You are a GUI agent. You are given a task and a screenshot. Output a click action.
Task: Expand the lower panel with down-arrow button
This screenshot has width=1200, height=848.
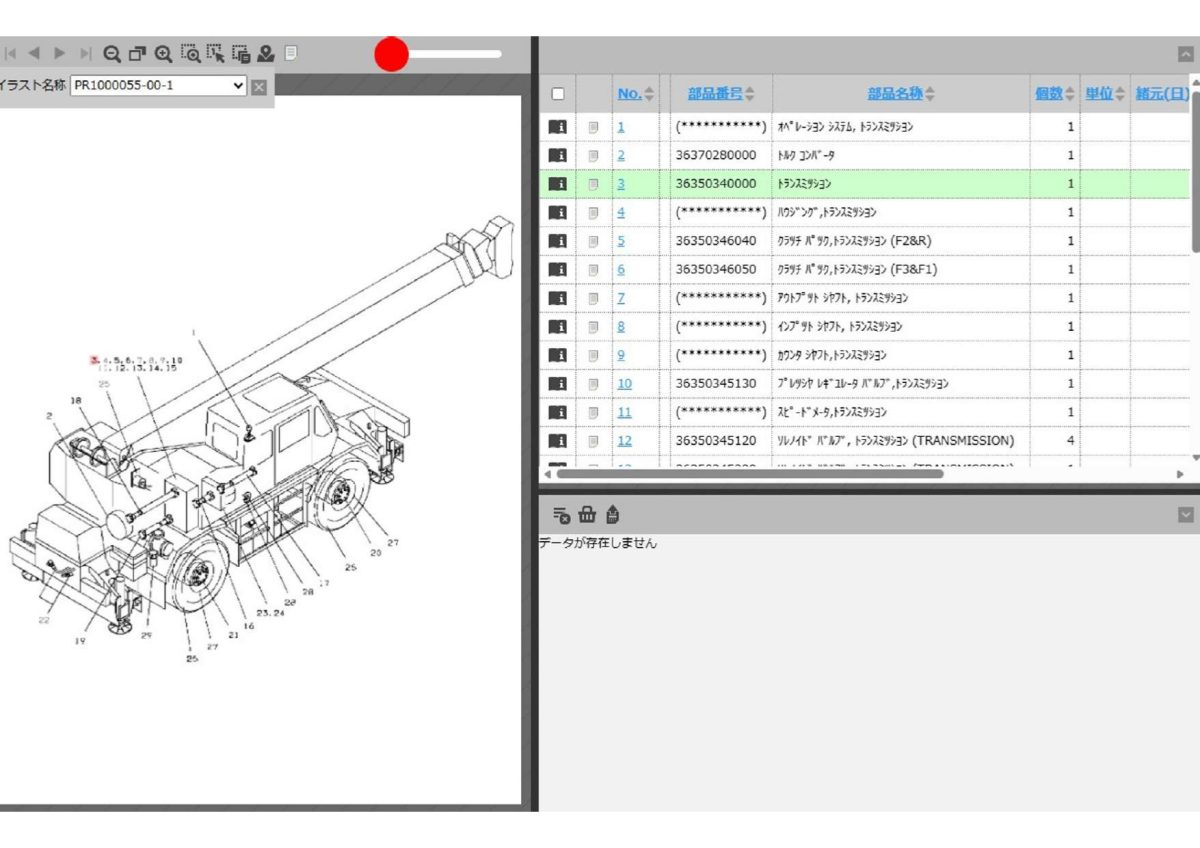[1185, 515]
